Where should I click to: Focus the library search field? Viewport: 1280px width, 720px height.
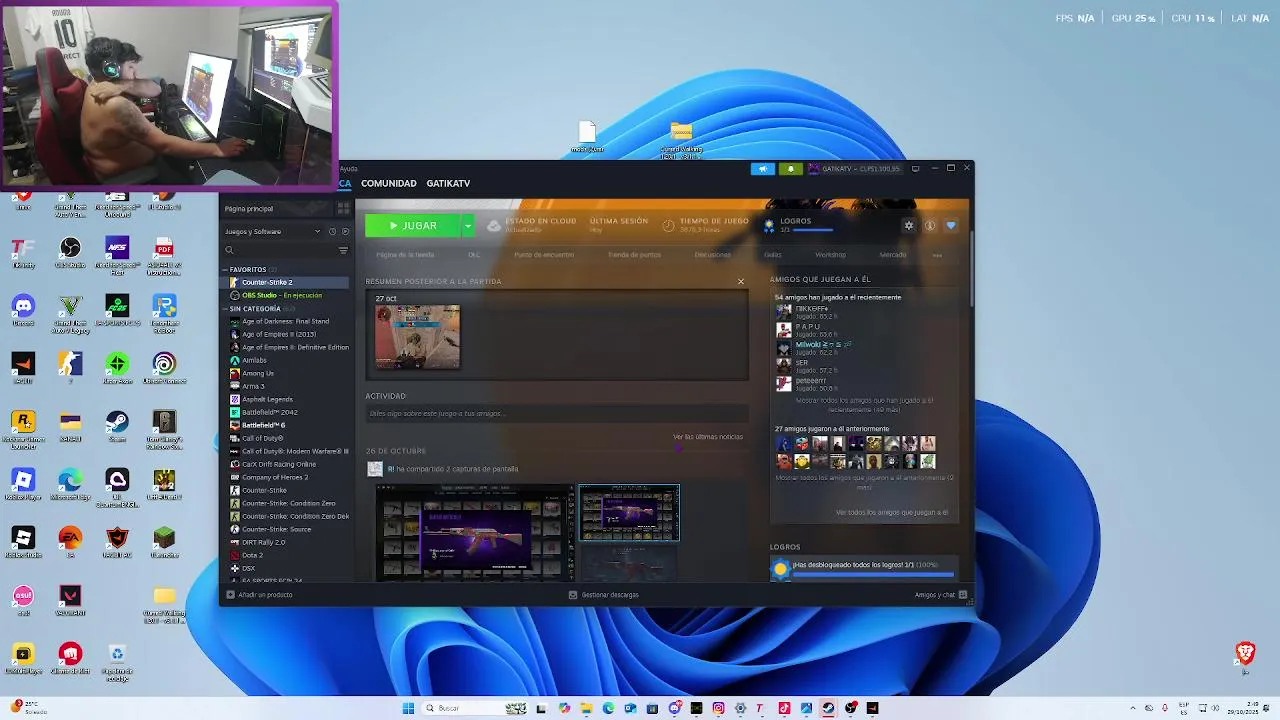pos(280,250)
